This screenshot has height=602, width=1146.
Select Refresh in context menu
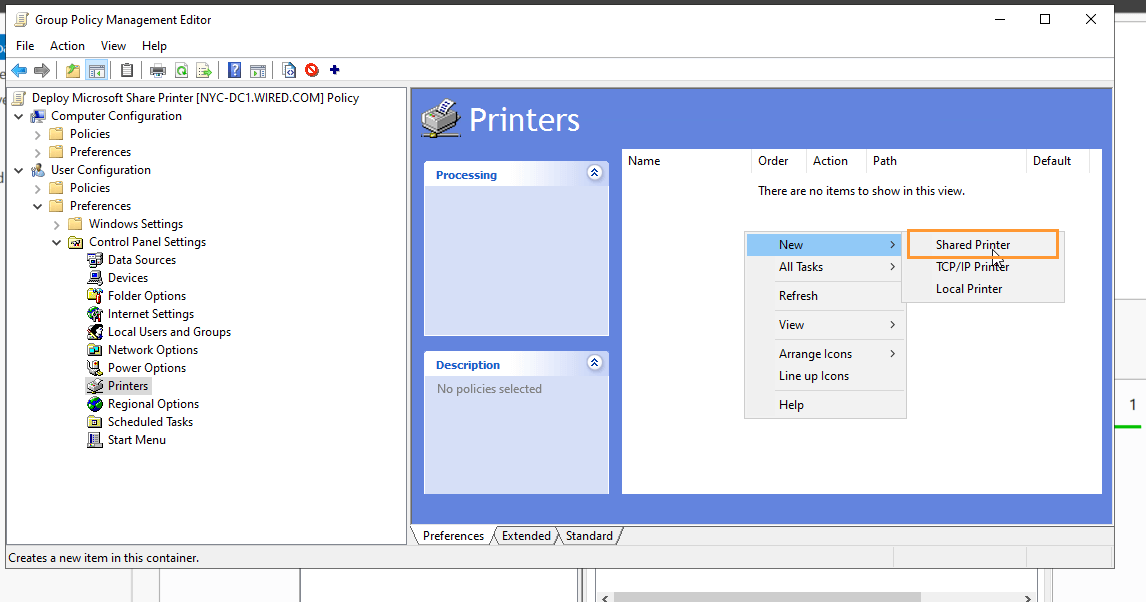824,296
